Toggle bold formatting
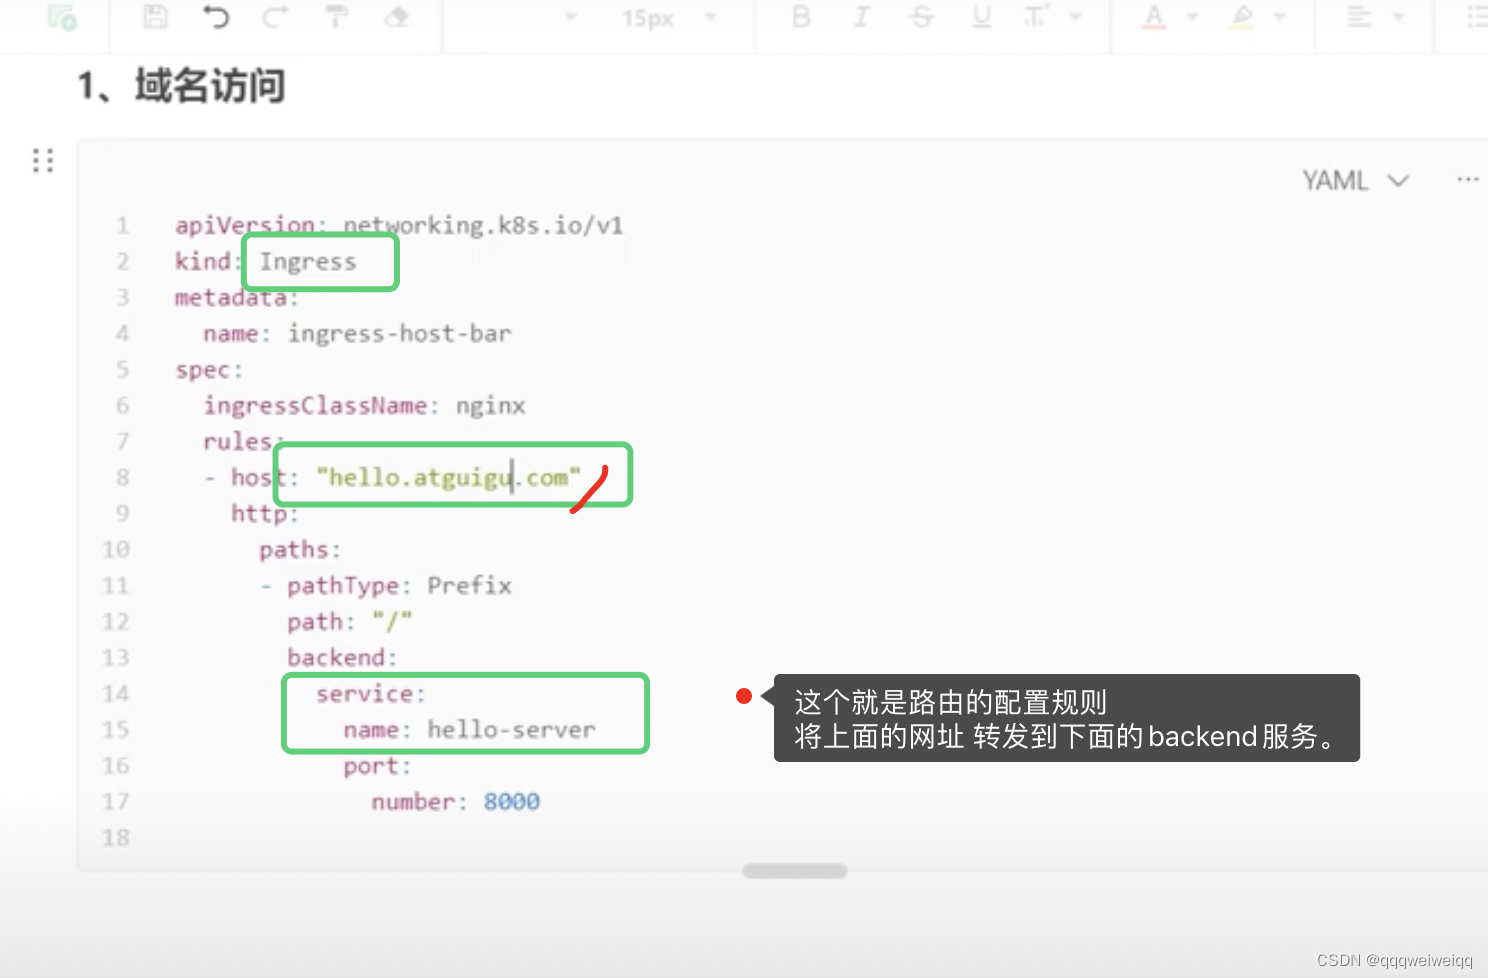The width and height of the screenshot is (1488, 978). [801, 16]
